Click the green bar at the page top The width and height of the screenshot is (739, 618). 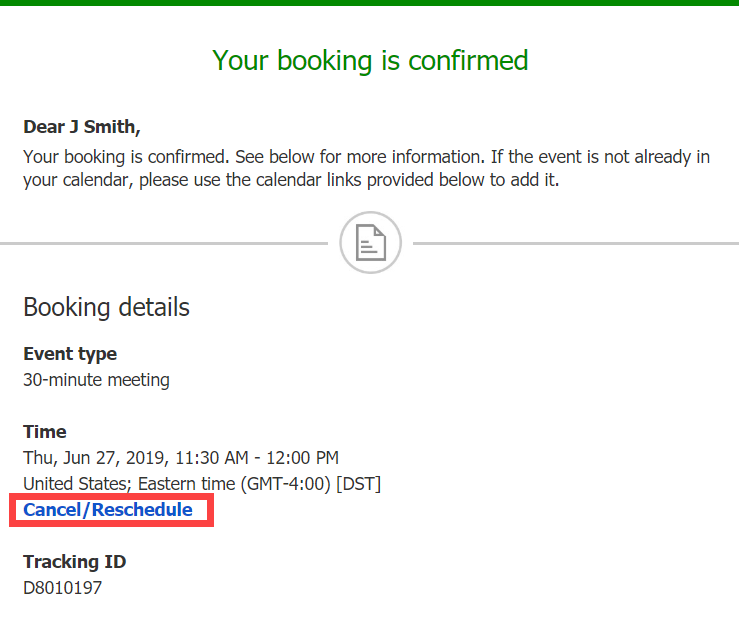tap(370, 3)
